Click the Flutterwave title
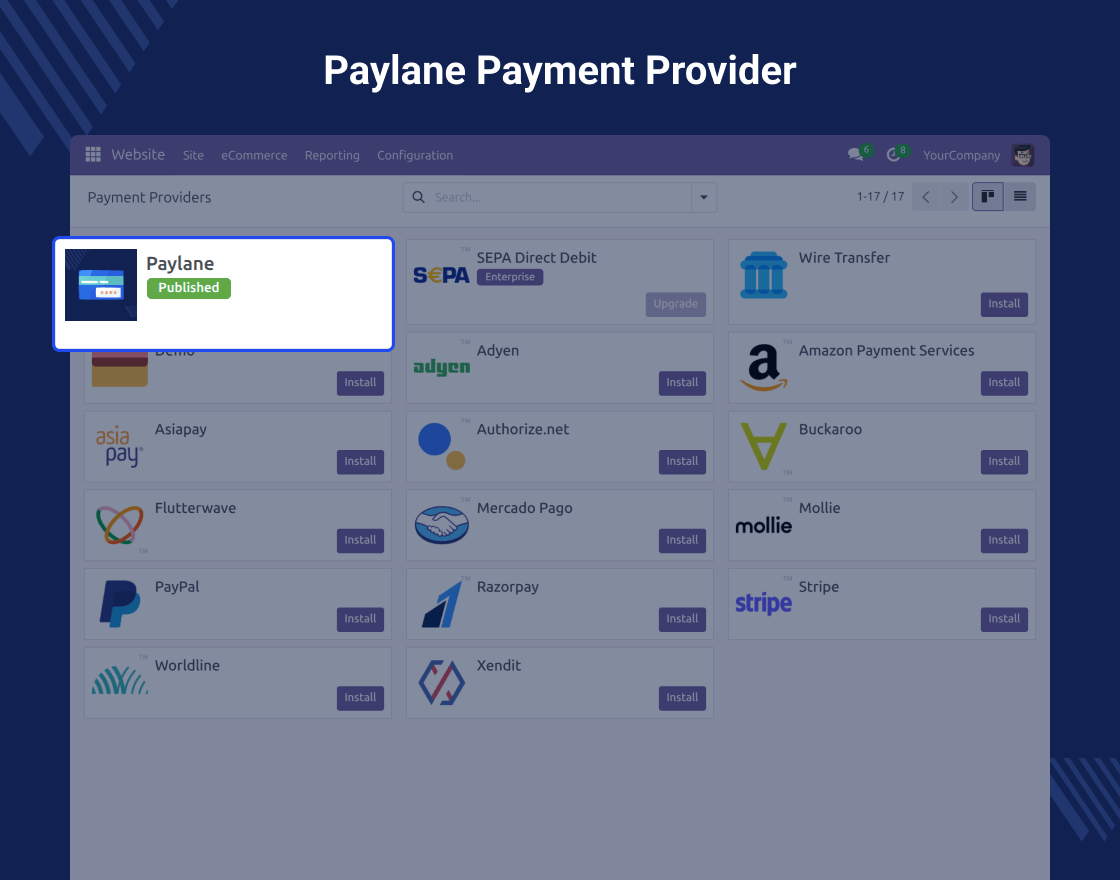The image size is (1120, 880). 196,508
